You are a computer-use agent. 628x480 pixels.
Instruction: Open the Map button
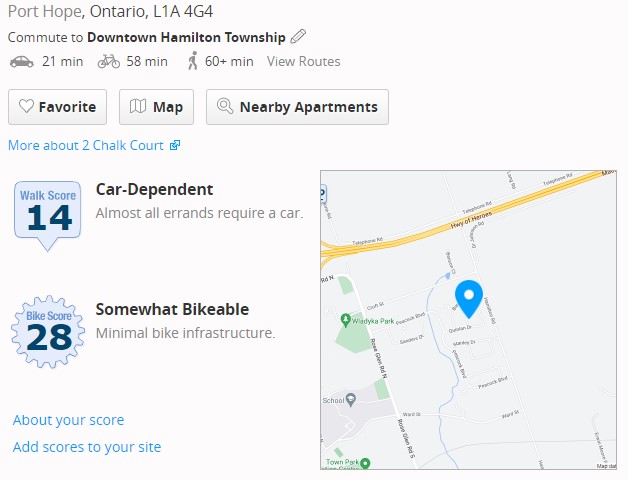click(156, 107)
